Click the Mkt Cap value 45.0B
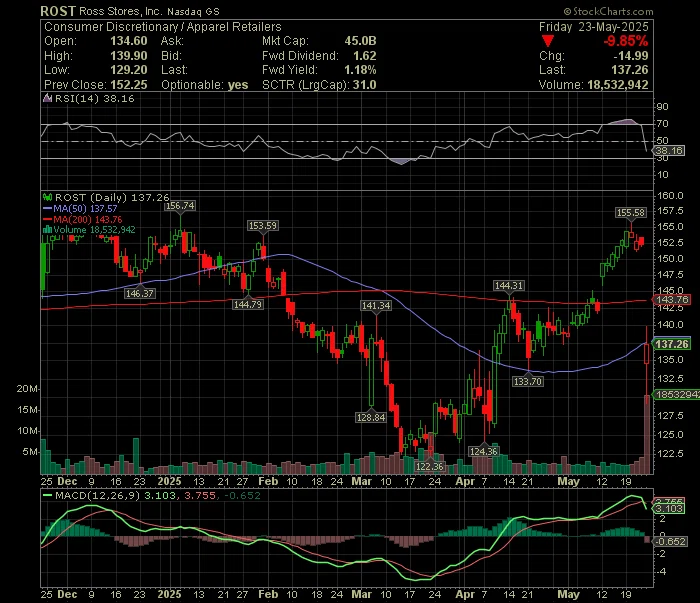This screenshot has height=603, width=700. pos(360,41)
